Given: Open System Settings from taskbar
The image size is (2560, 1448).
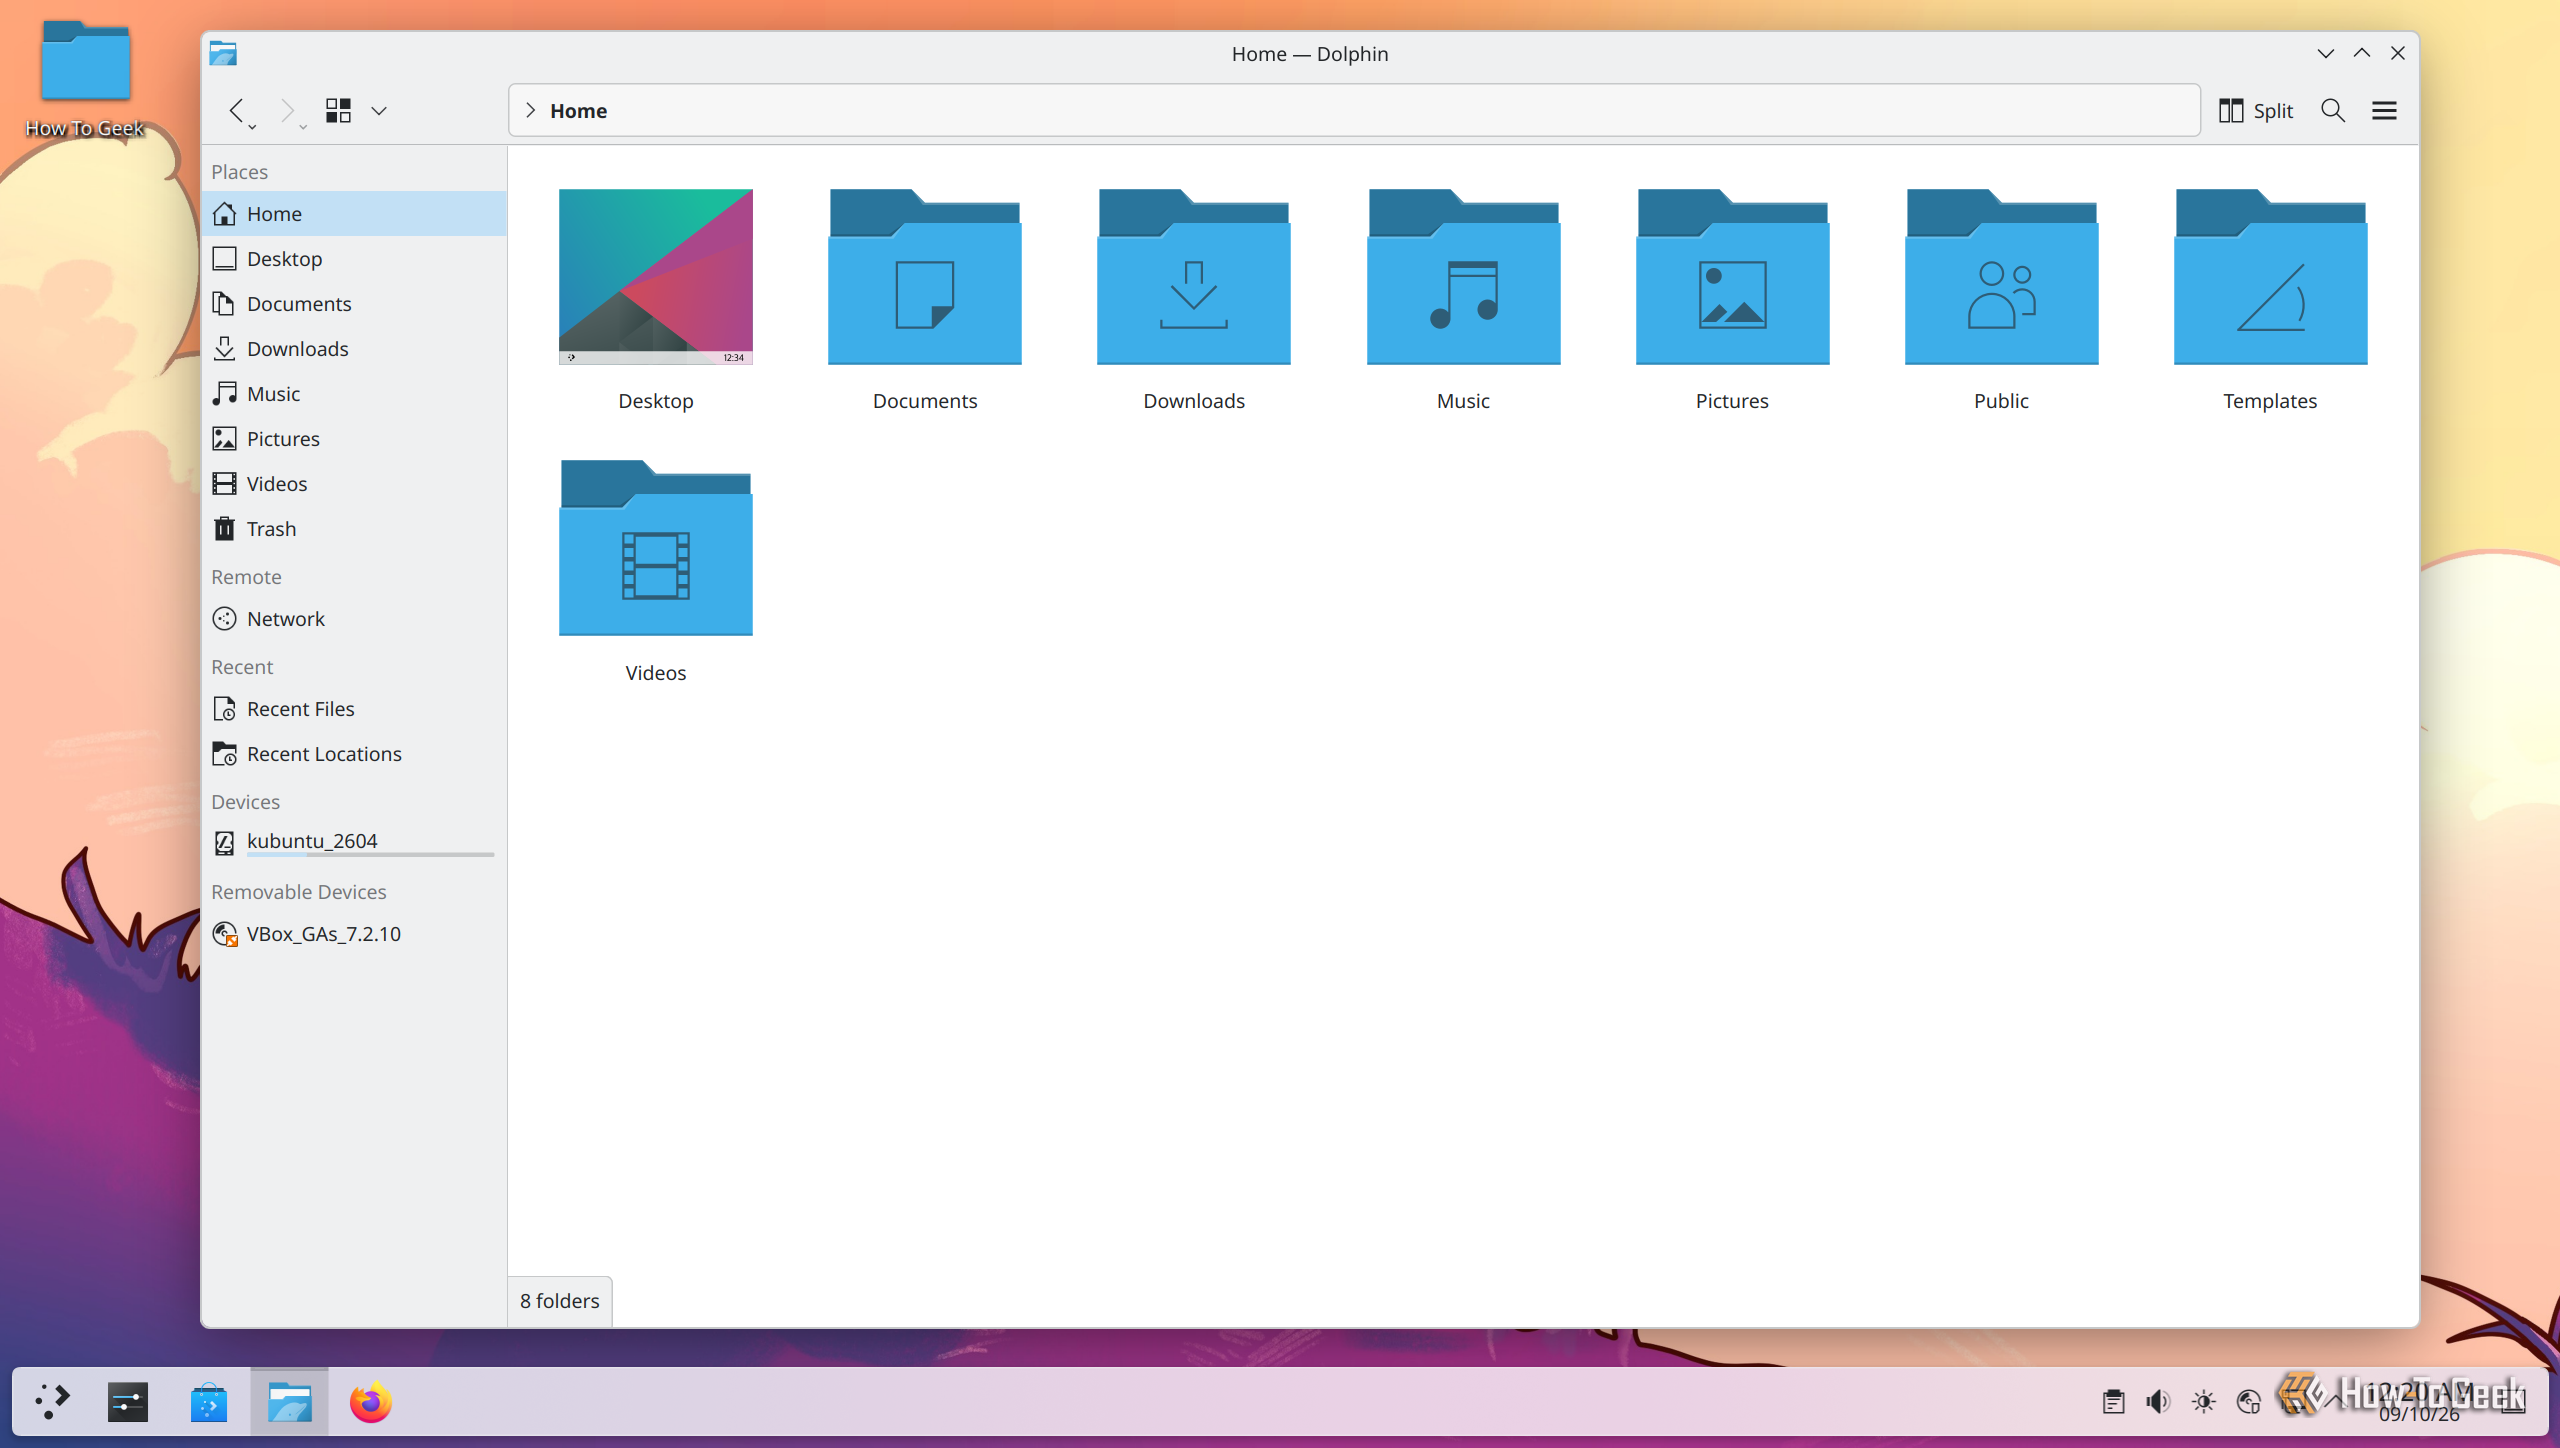Looking at the screenshot, I should coord(128,1402).
